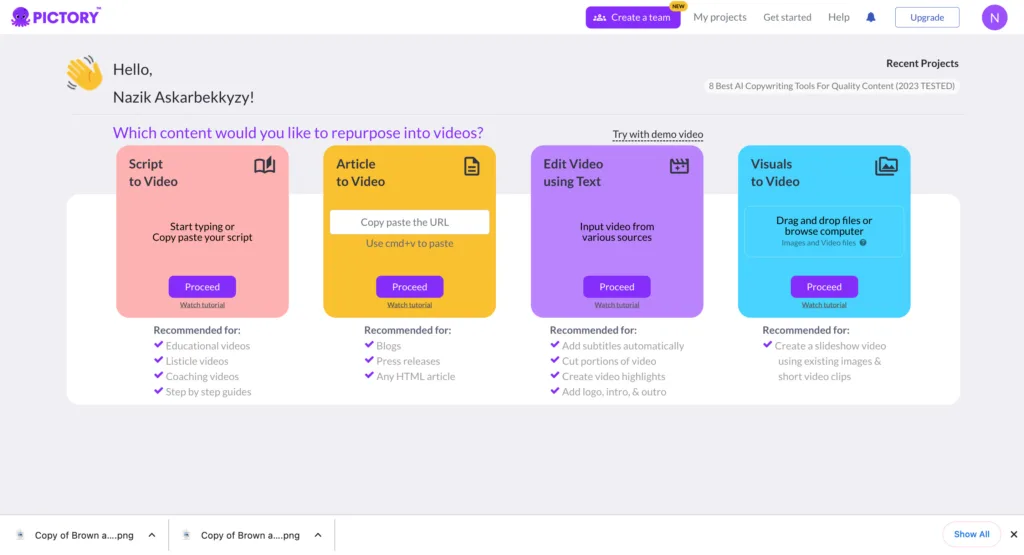The width and height of the screenshot is (1024, 555).
Task: Click Use cmd+v to paste hint
Action: point(409,244)
